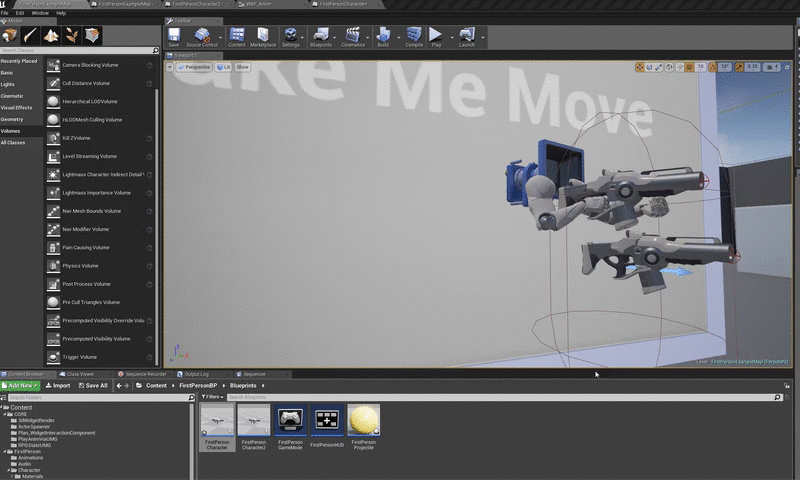Image resolution: width=800 pixels, height=480 pixels.
Task: Toggle grid snapping in viewport
Action: (689, 67)
